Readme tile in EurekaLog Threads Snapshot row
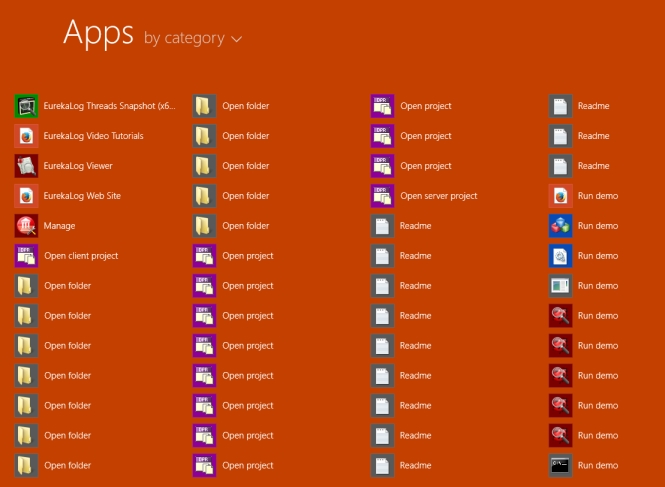The image size is (665, 487). pyautogui.click(x=579, y=106)
